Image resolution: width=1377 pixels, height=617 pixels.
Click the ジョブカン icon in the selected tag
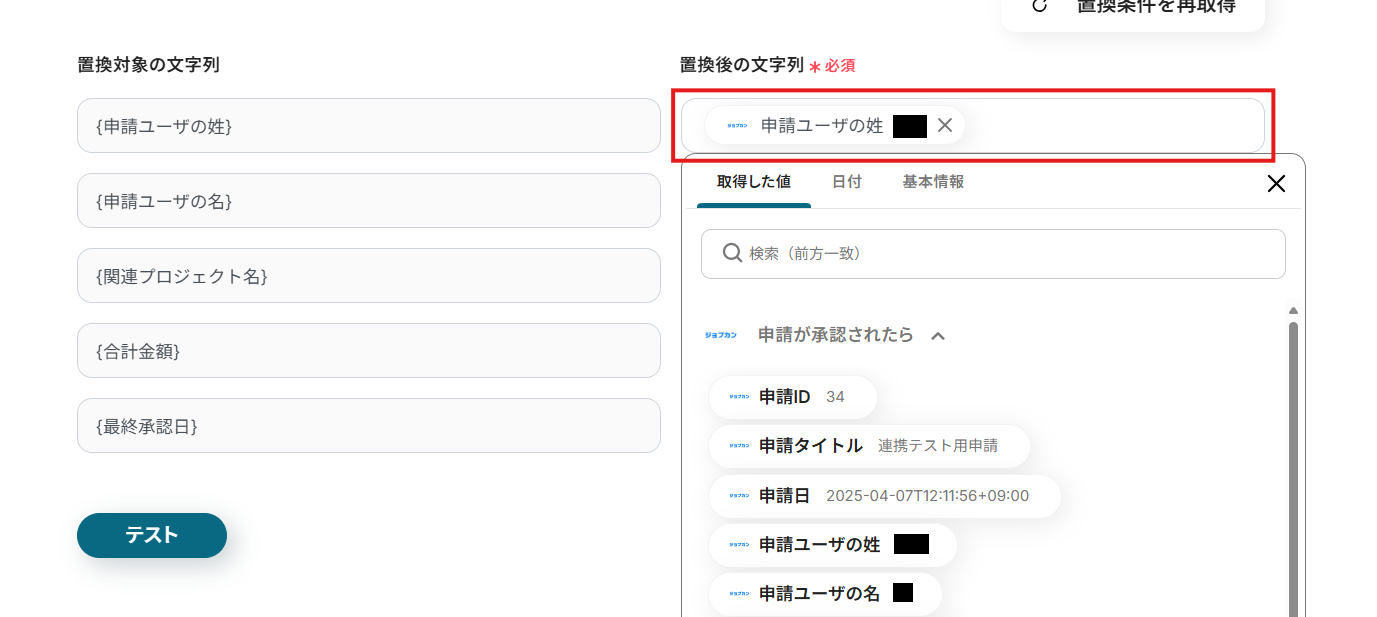738,126
